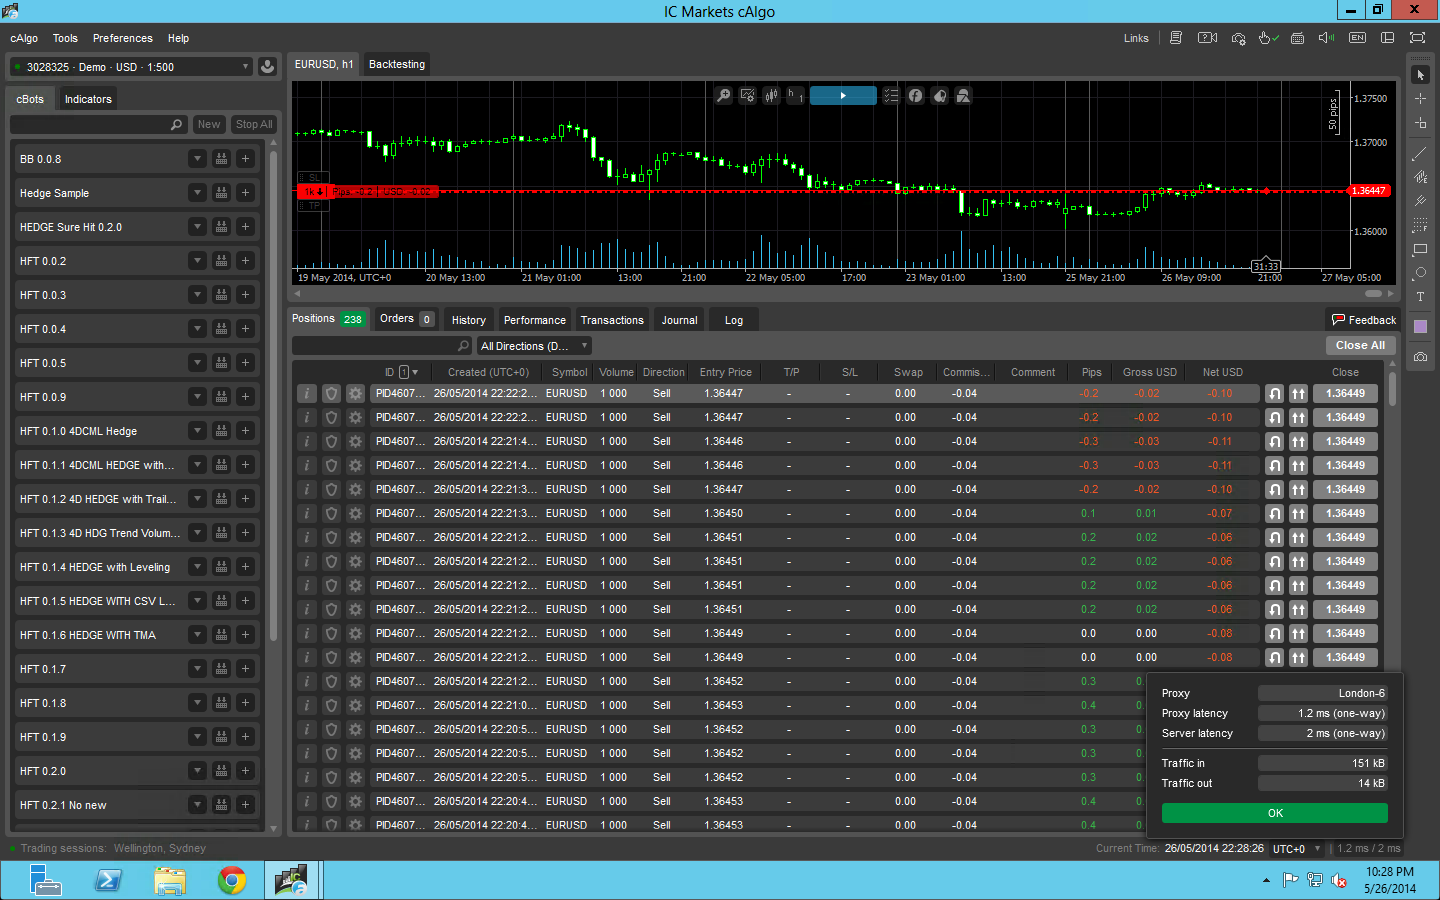Start backtesting with blue play button
The image size is (1440, 900).
pyautogui.click(x=843, y=96)
